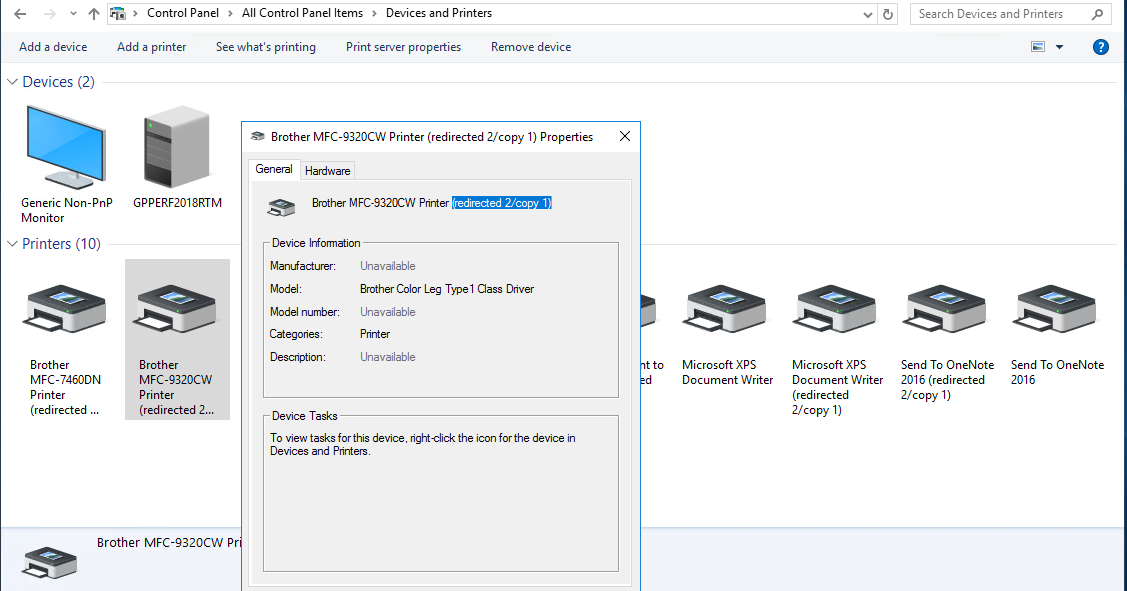Refresh the Devices and Printers view

pyautogui.click(x=888, y=14)
